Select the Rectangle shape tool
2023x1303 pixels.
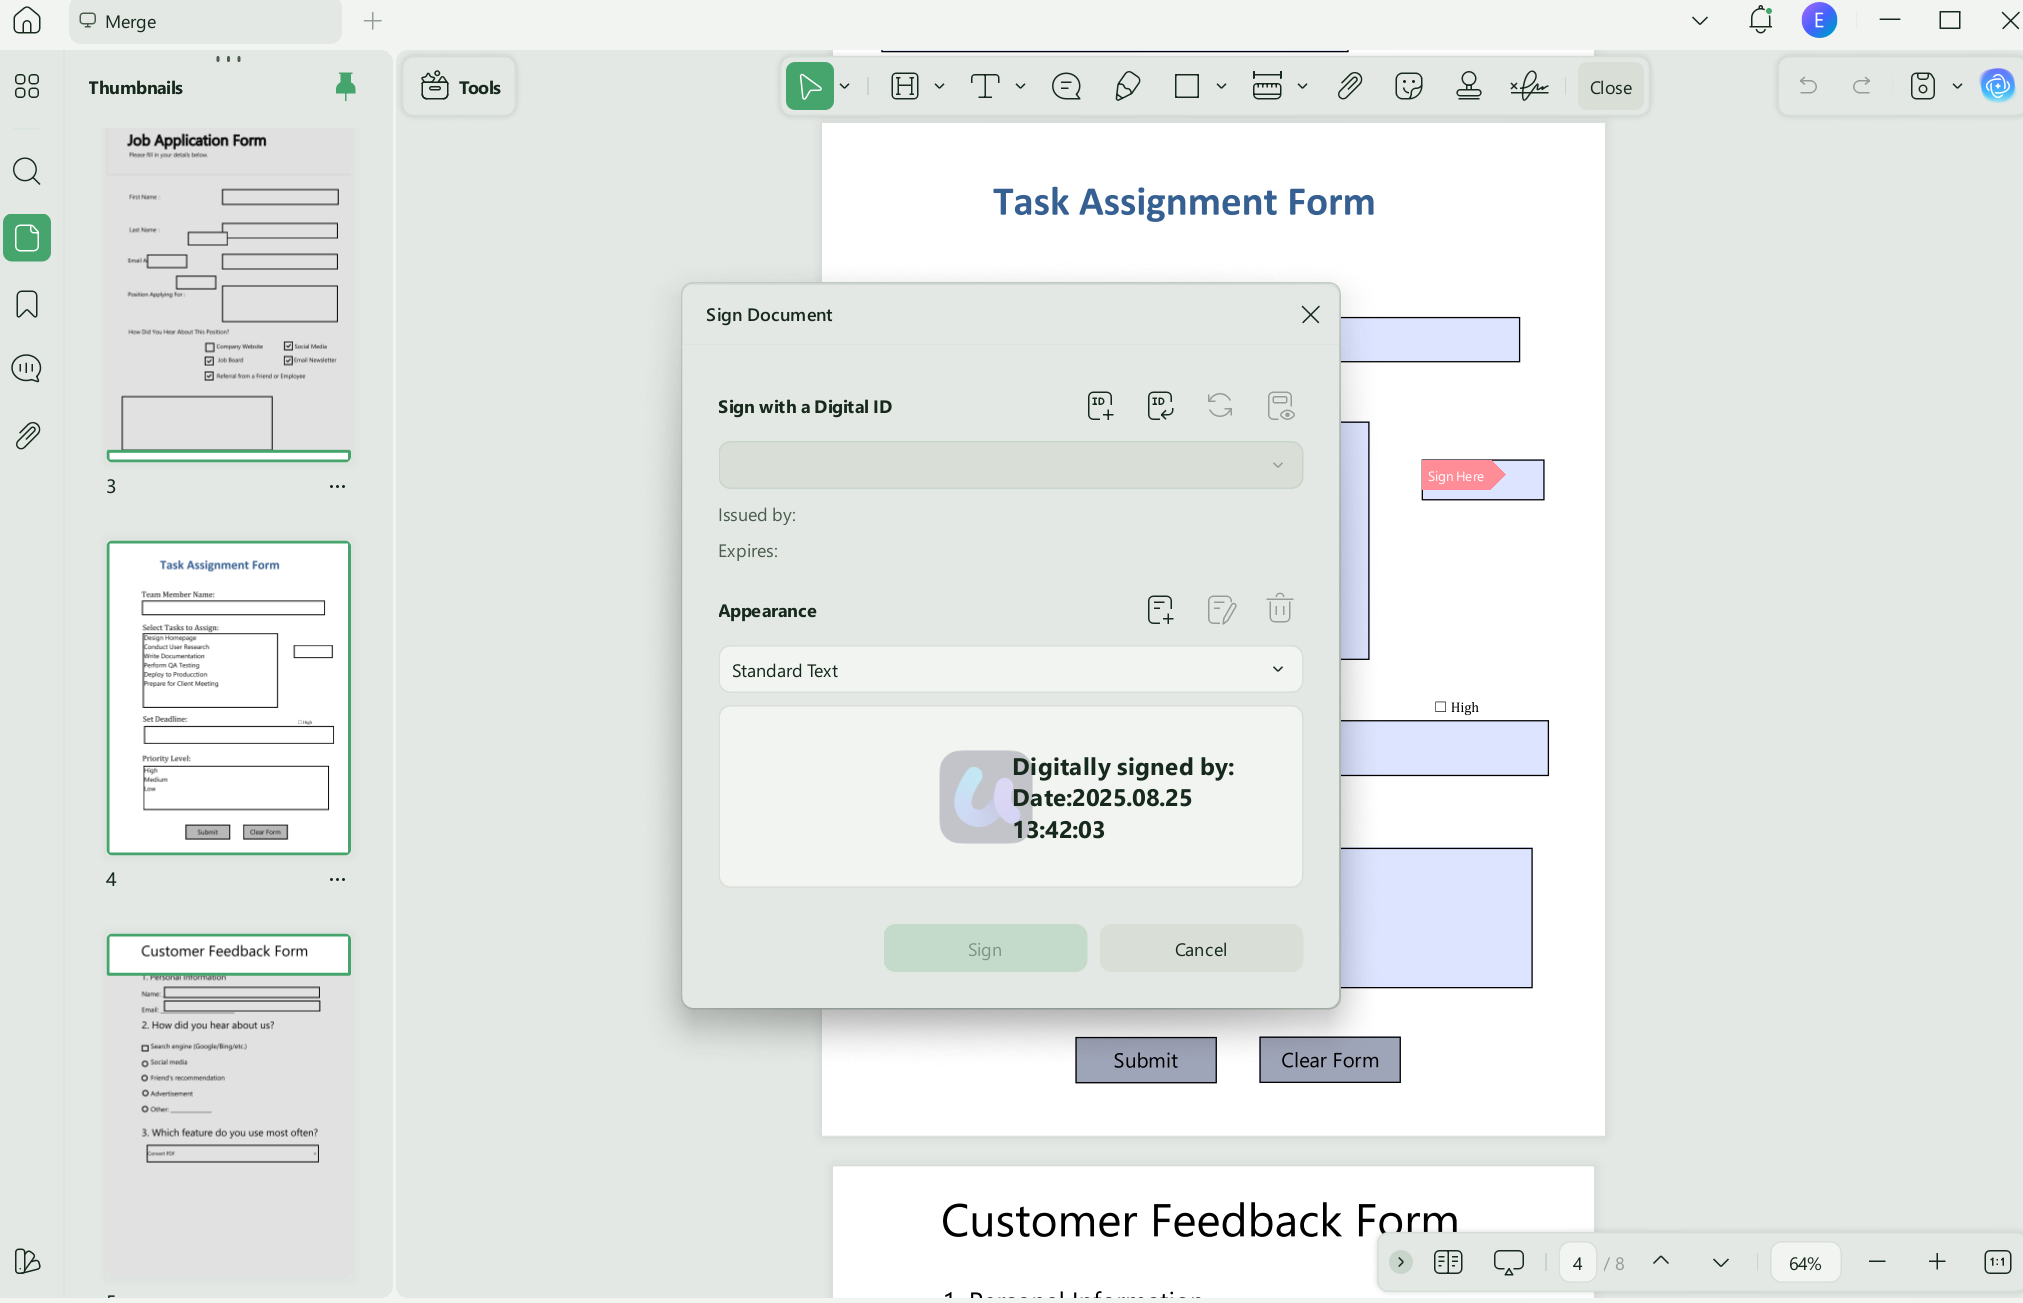[1187, 87]
